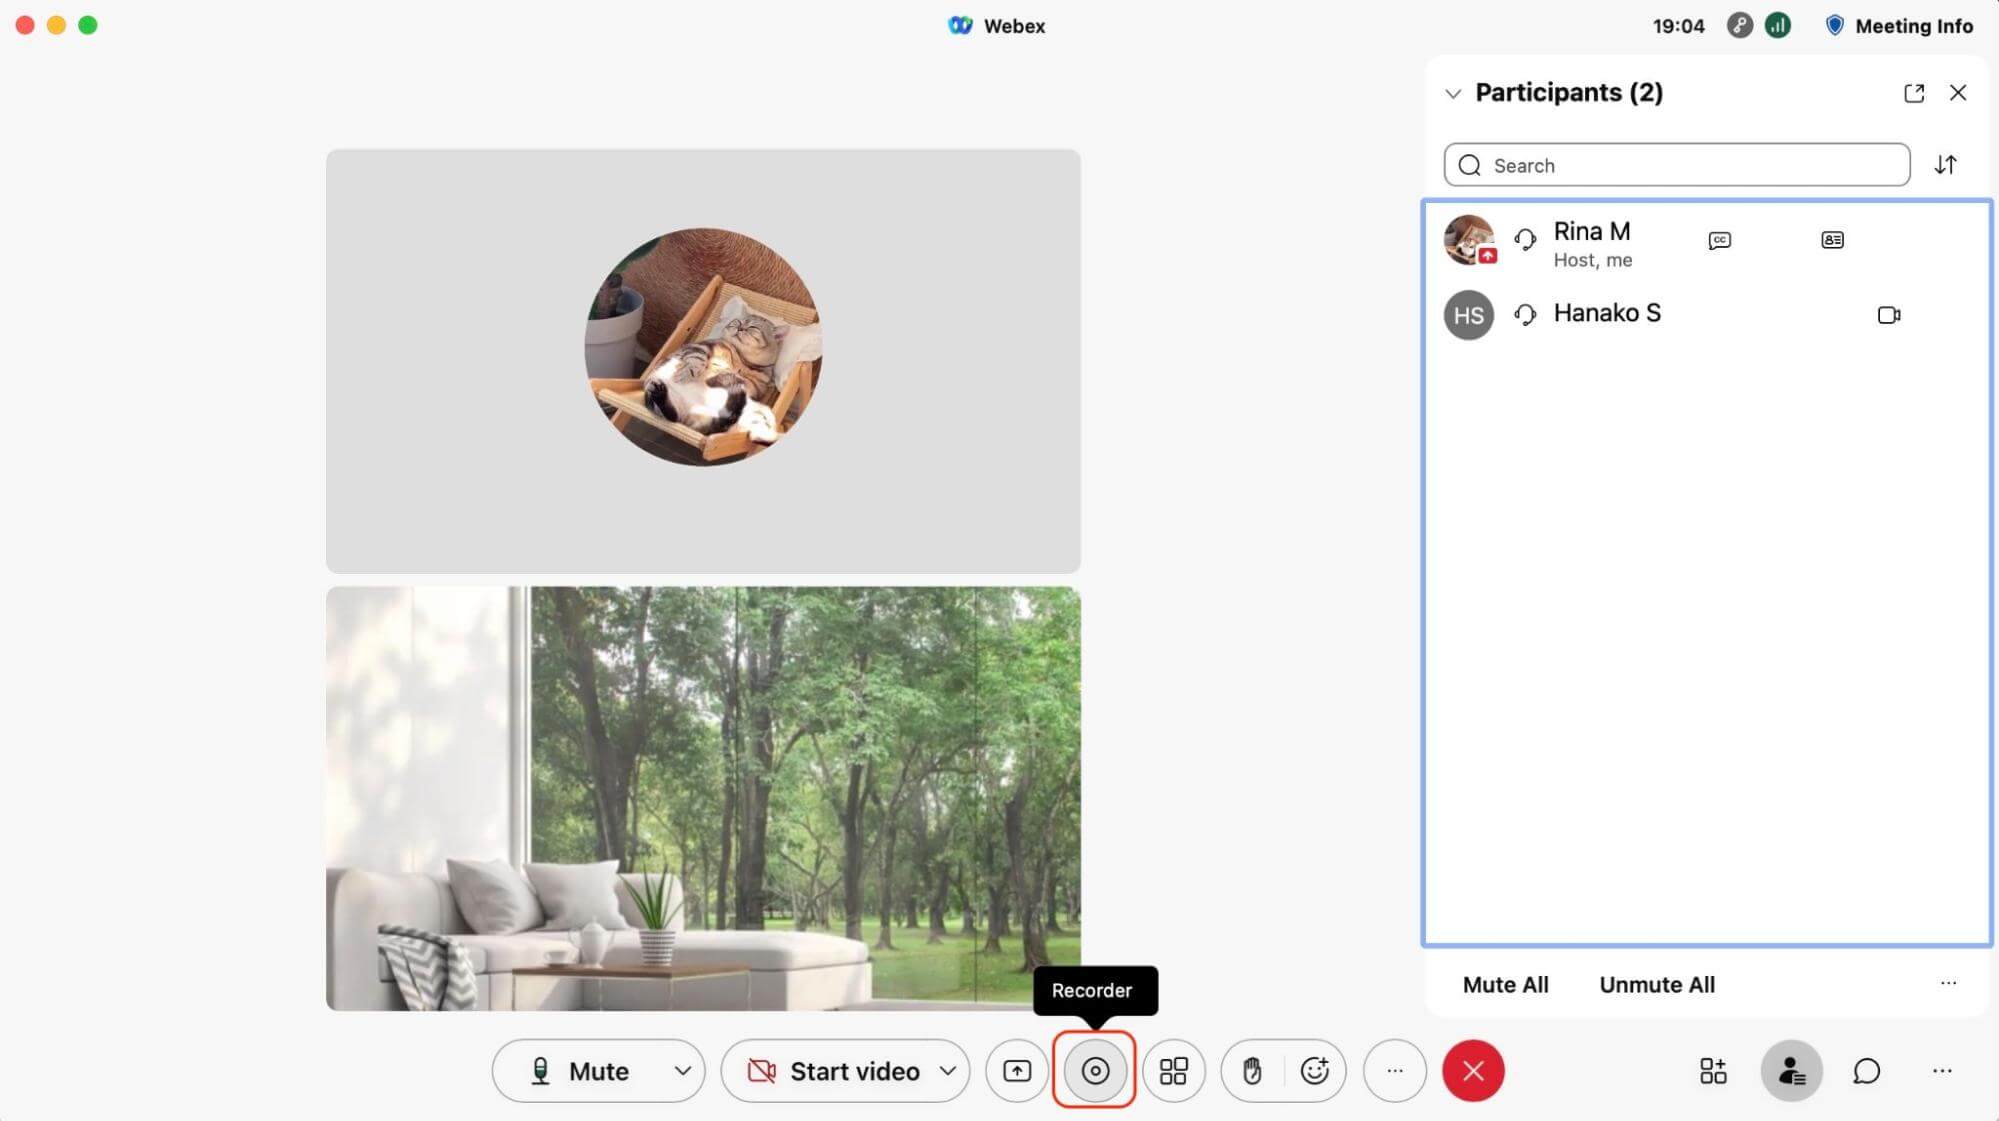This screenshot has width=1999, height=1121.
Task: Open panel options ellipsis at bottom right
Action: [1942, 1071]
